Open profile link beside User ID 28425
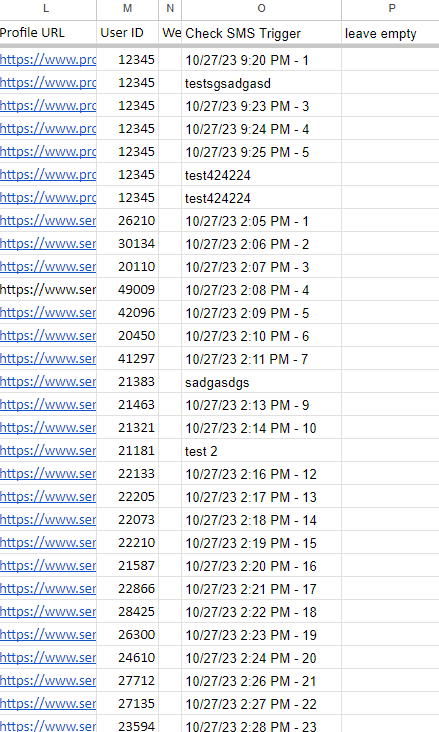Image resolution: width=439 pixels, height=732 pixels. (48, 612)
